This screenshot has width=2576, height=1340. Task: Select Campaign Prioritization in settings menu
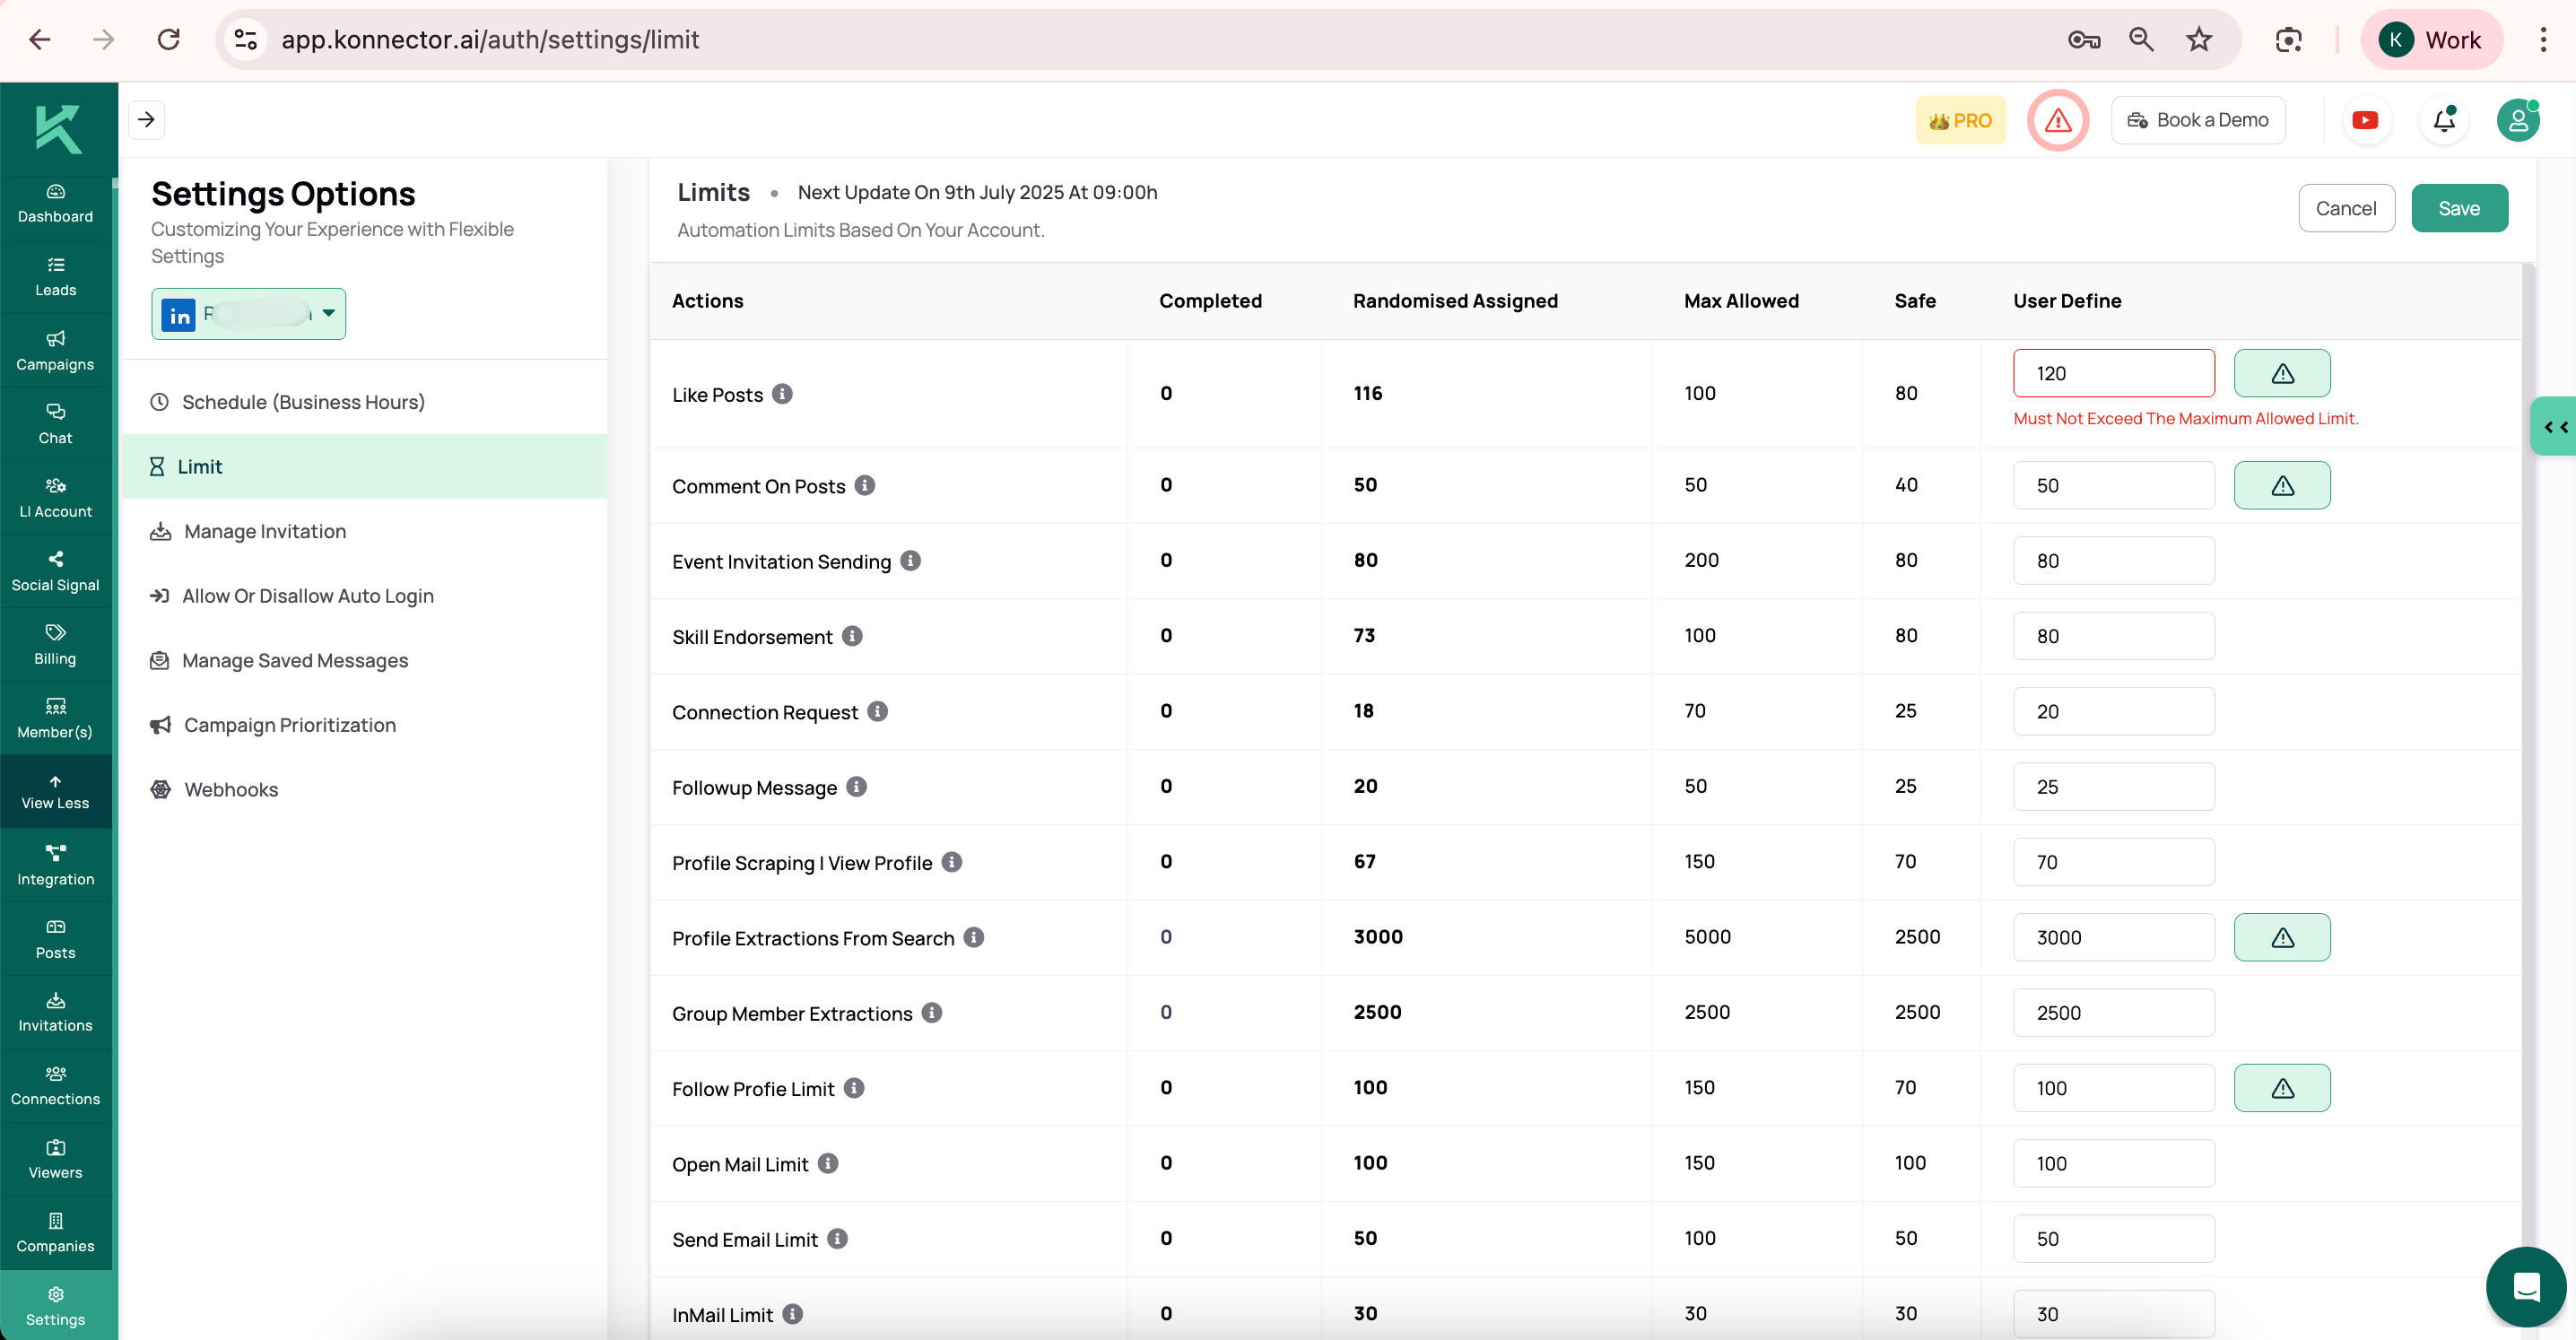(x=289, y=725)
